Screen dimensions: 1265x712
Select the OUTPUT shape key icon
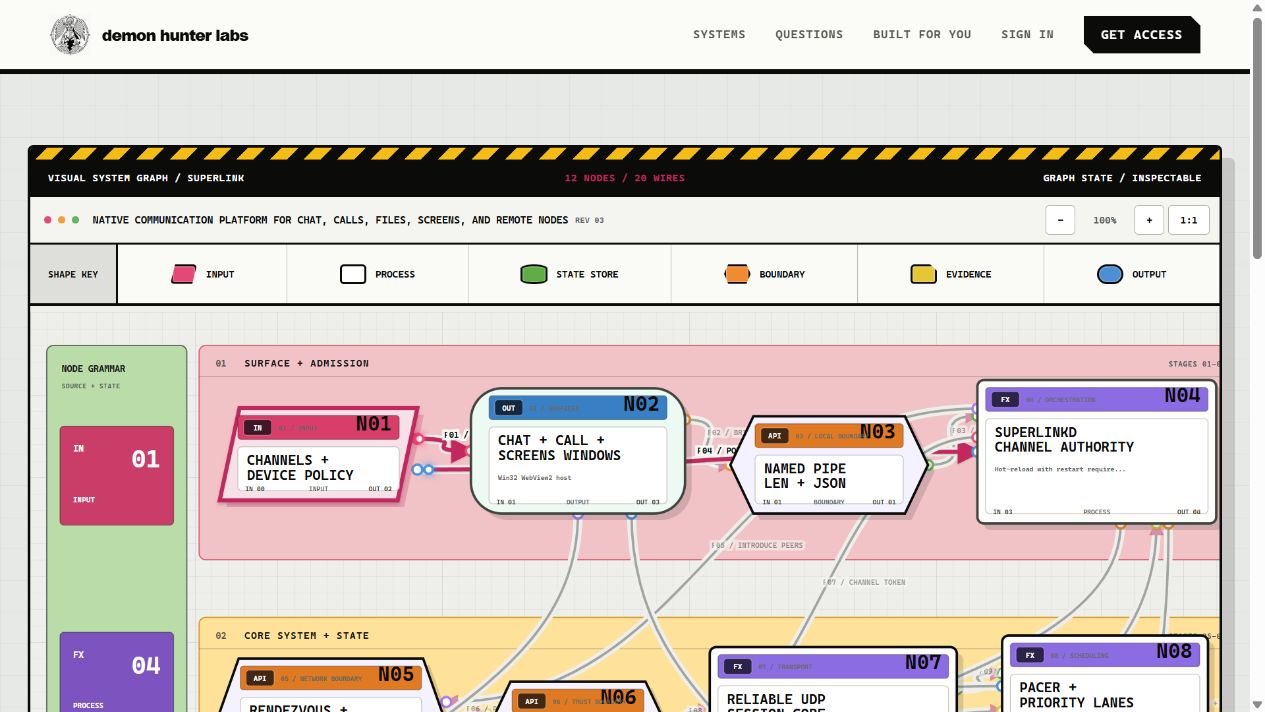pyautogui.click(x=1110, y=274)
